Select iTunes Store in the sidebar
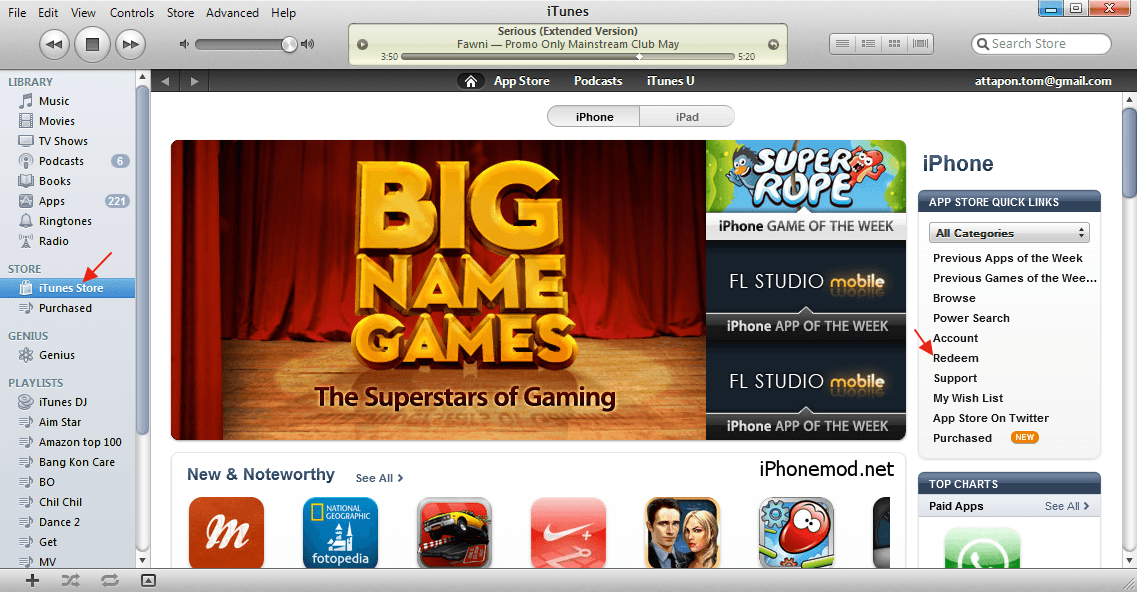The width and height of the screenshot is (1137, 592). coord(67,288)
